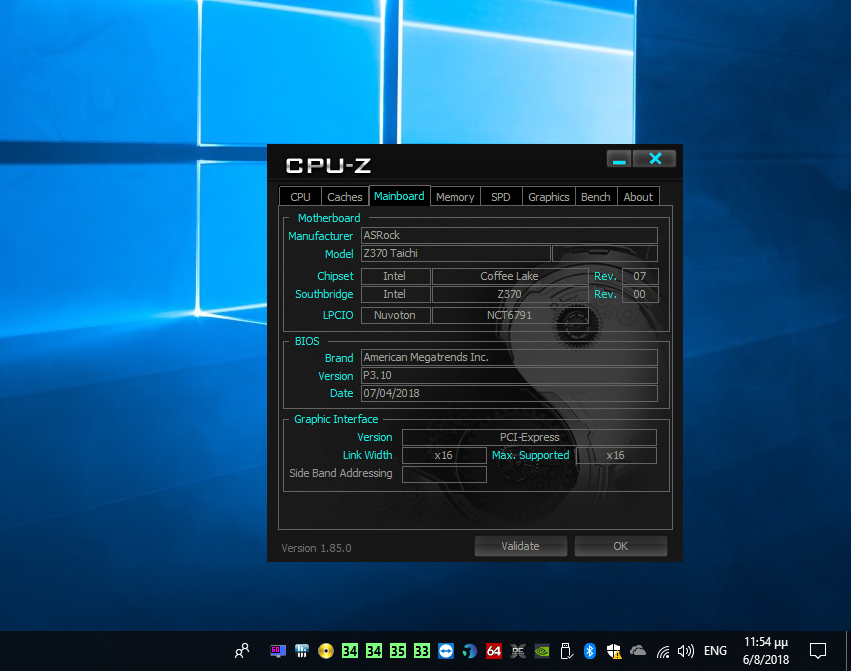
Task: Click the LPCIO vendor Nuvoton
Action: tap(395, 315)
